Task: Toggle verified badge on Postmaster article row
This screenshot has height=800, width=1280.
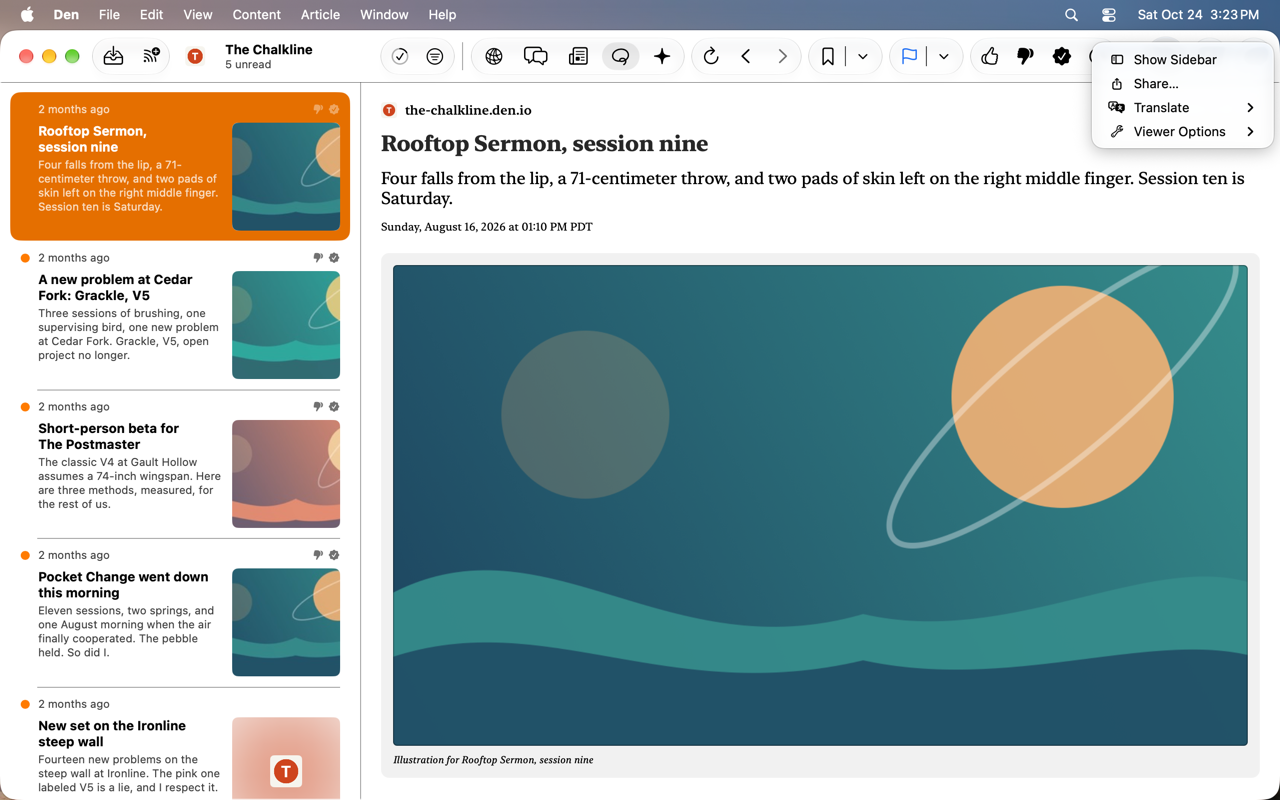Action: (x=334, y=407)
